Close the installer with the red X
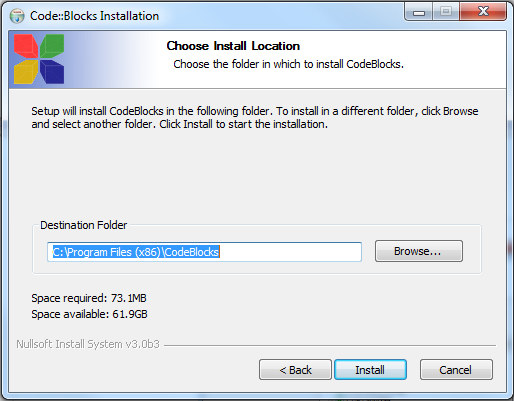This screenshot has width=514, height=401. point(483,12)
